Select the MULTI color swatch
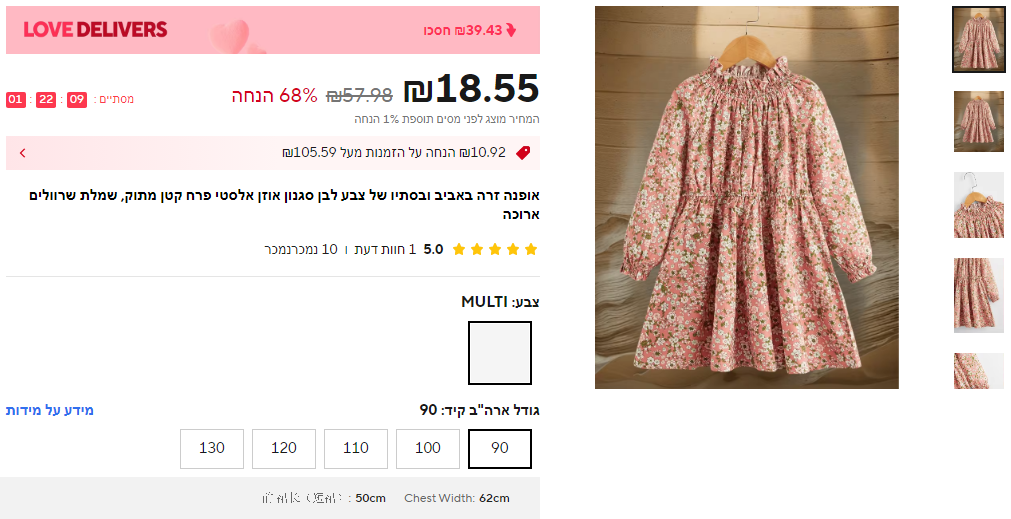 500,352
